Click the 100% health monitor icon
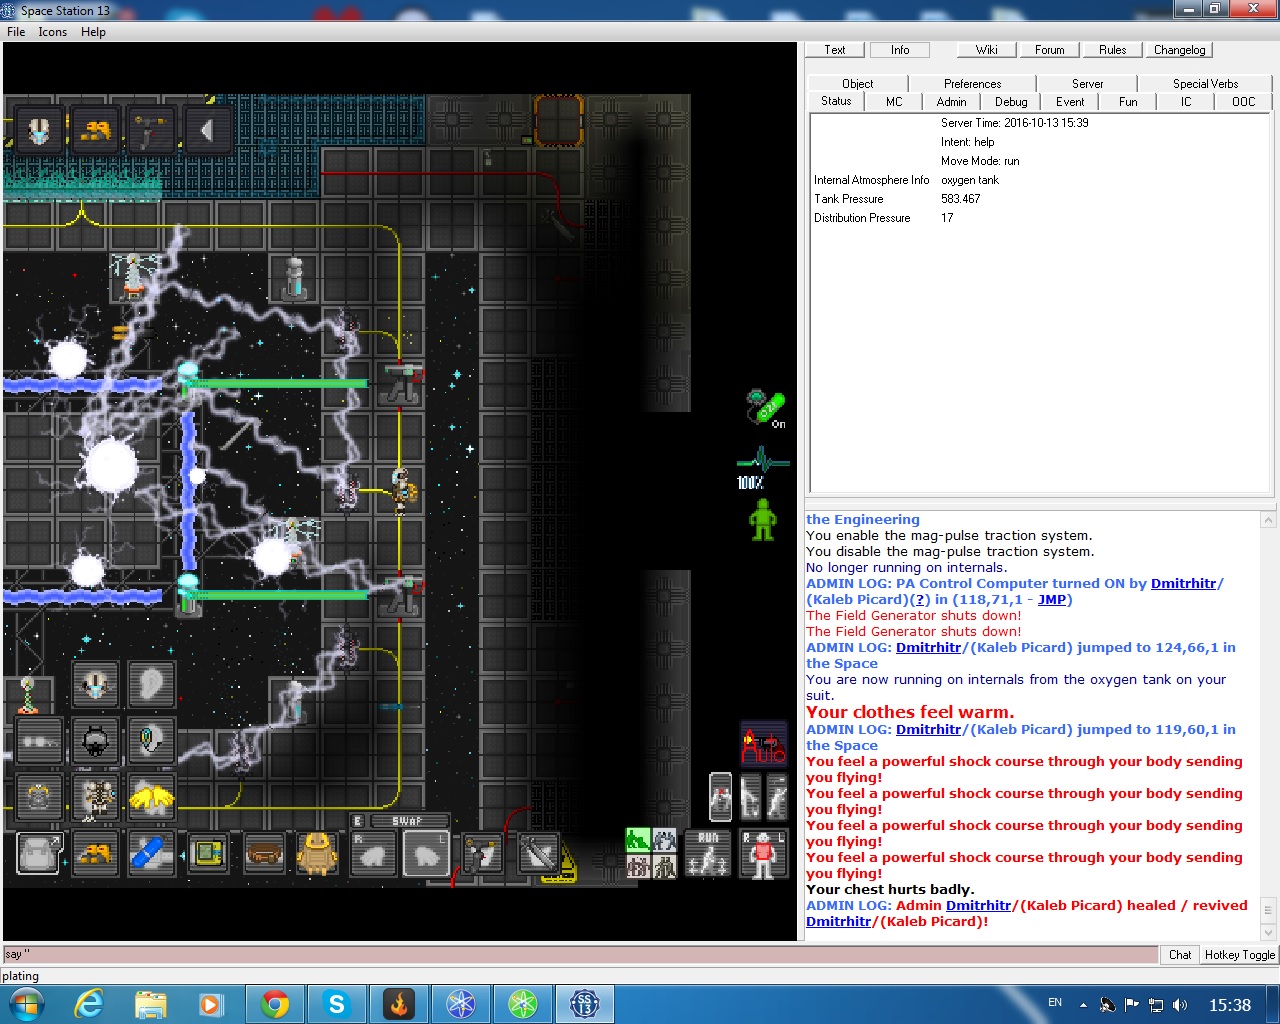1280x1024 pixels. [762, 468]
